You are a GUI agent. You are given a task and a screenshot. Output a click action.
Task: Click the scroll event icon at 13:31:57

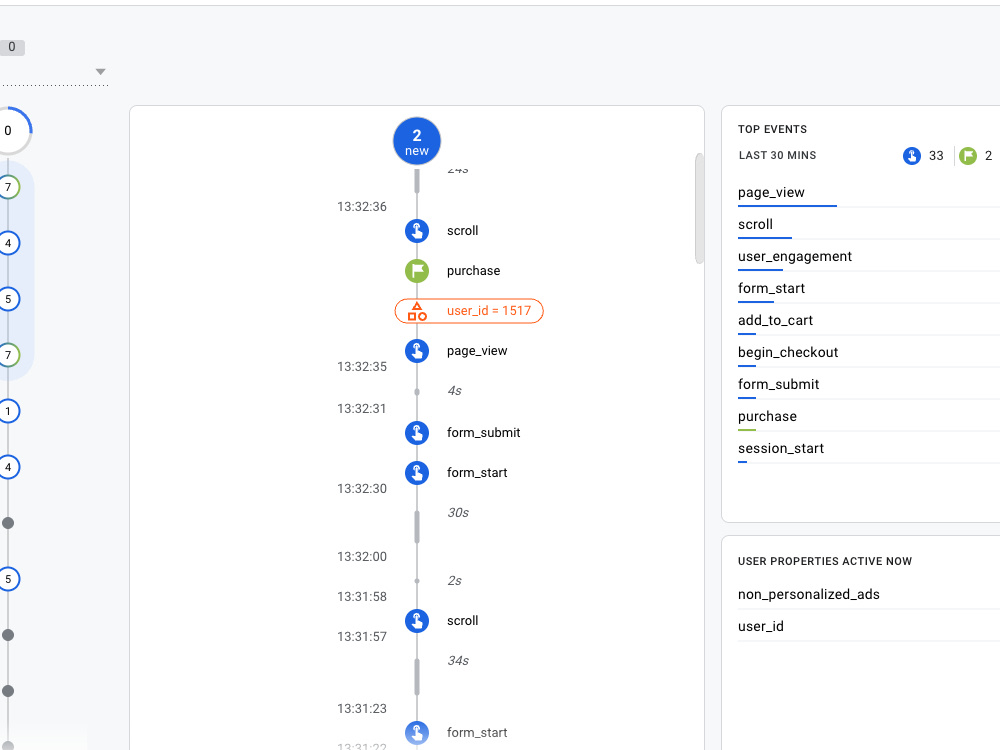click(416, 621)
